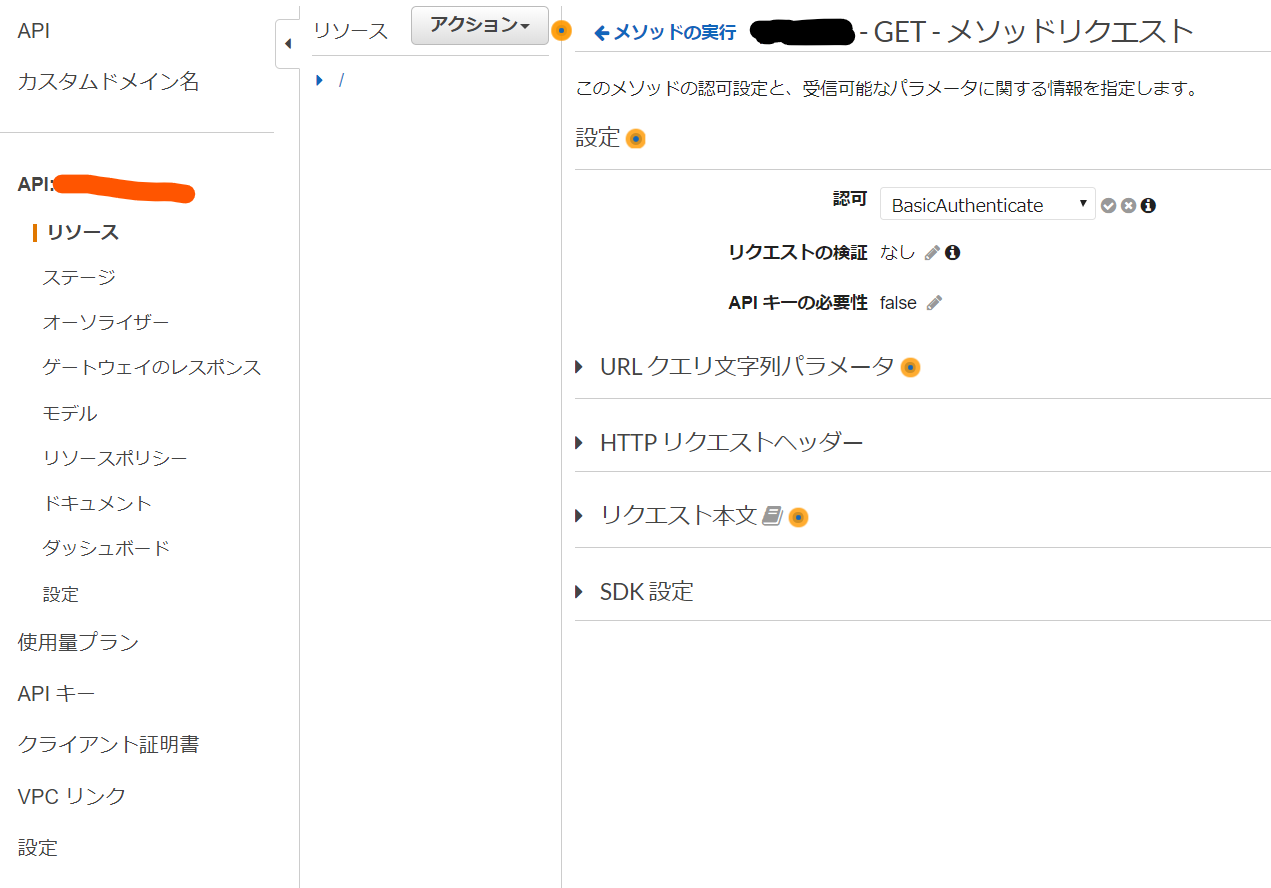Click the book icon beside リクエスト本文
Viewport: 1271px width, 888px height.
771,516
